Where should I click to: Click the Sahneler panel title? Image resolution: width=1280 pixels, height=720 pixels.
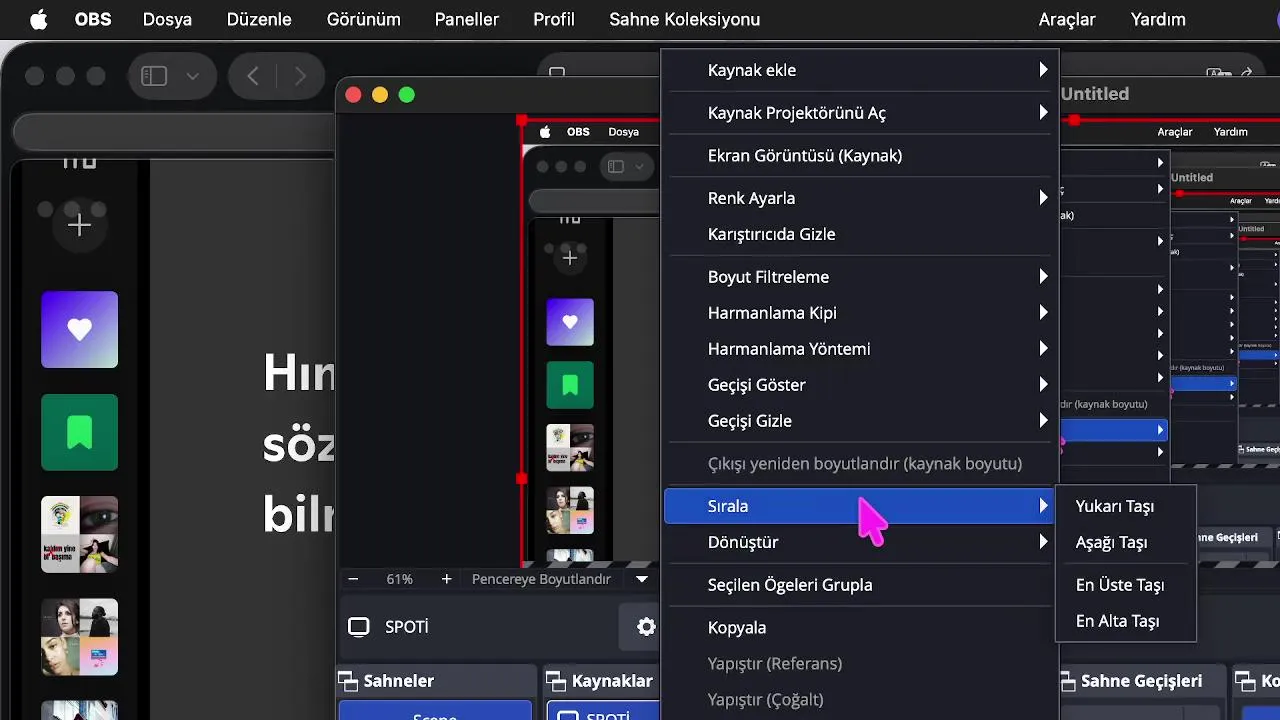coord(399,681)
